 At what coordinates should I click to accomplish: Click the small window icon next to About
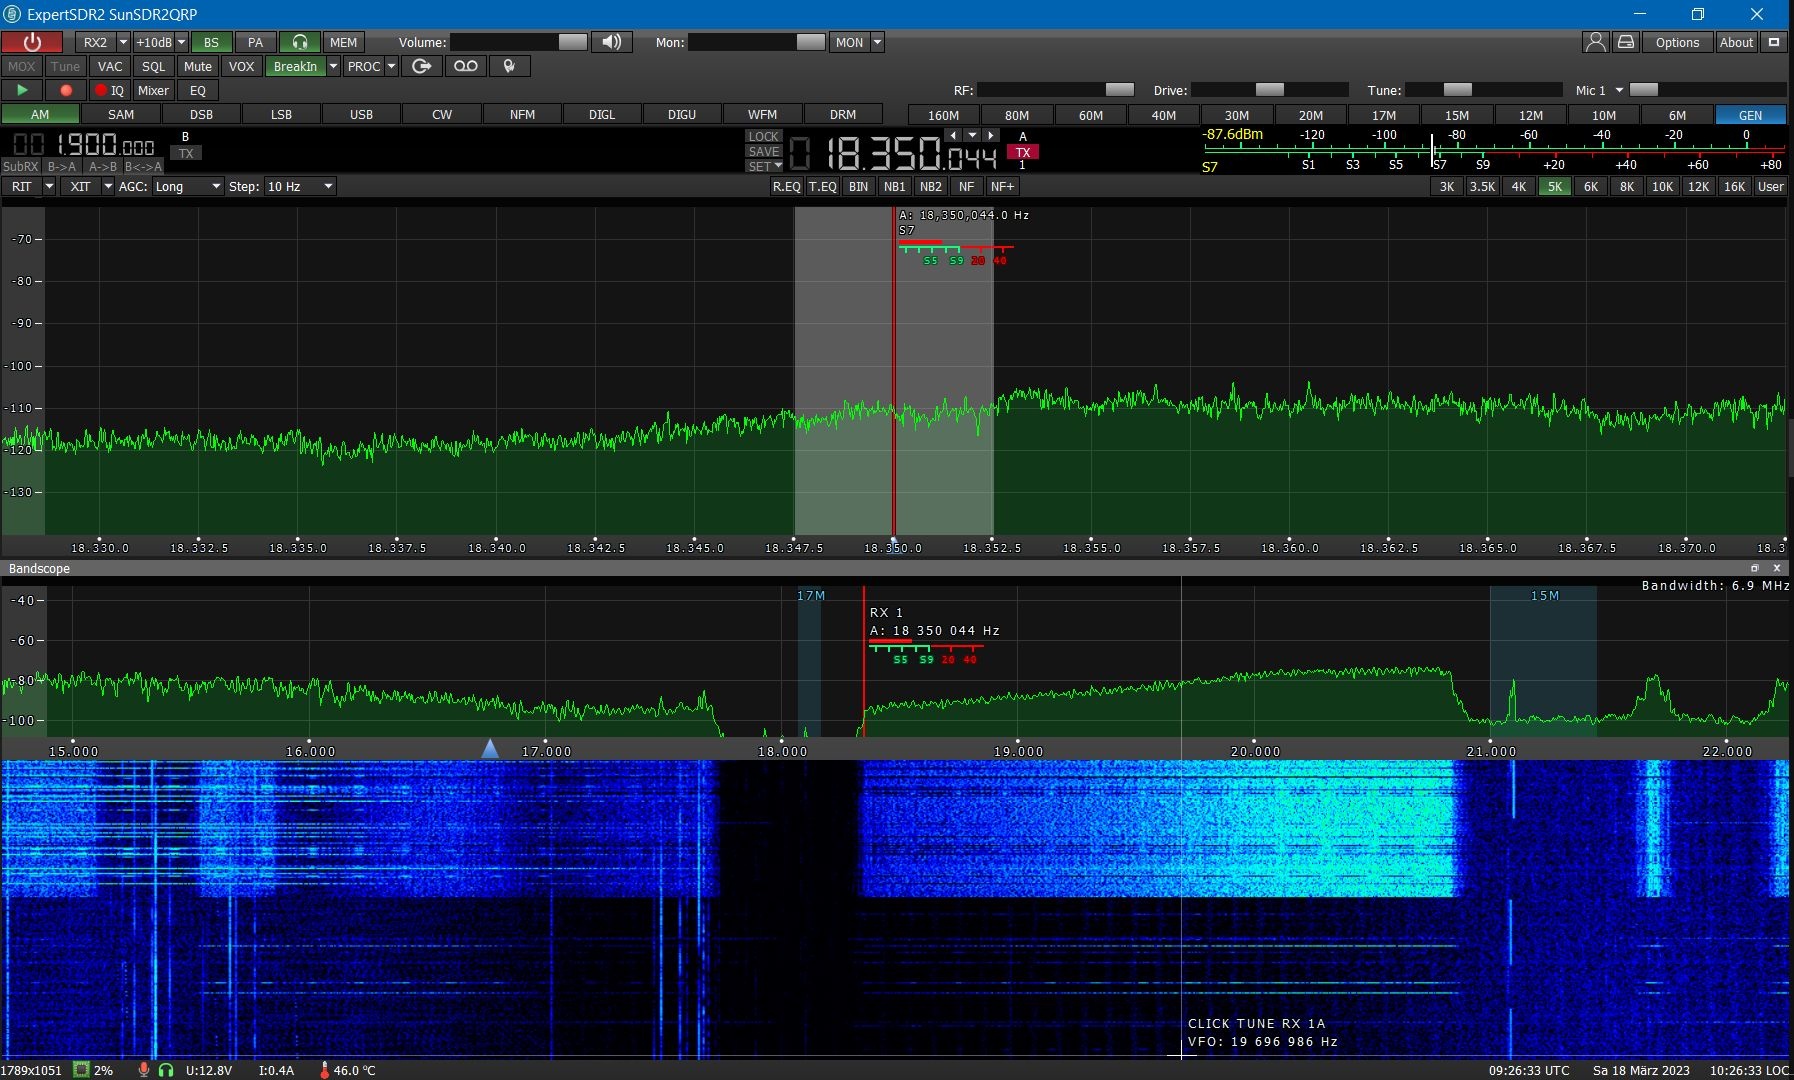click(x=1774, y=42)
